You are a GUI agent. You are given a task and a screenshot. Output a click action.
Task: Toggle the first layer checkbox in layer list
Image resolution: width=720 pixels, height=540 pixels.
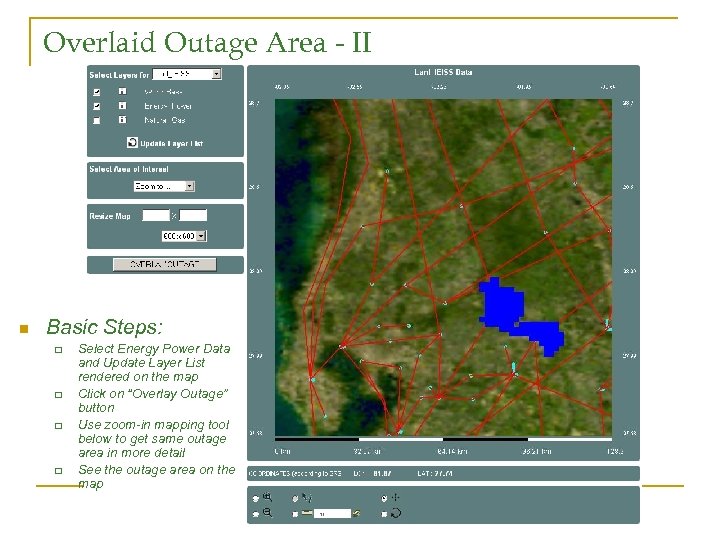[x=96, y=92]
